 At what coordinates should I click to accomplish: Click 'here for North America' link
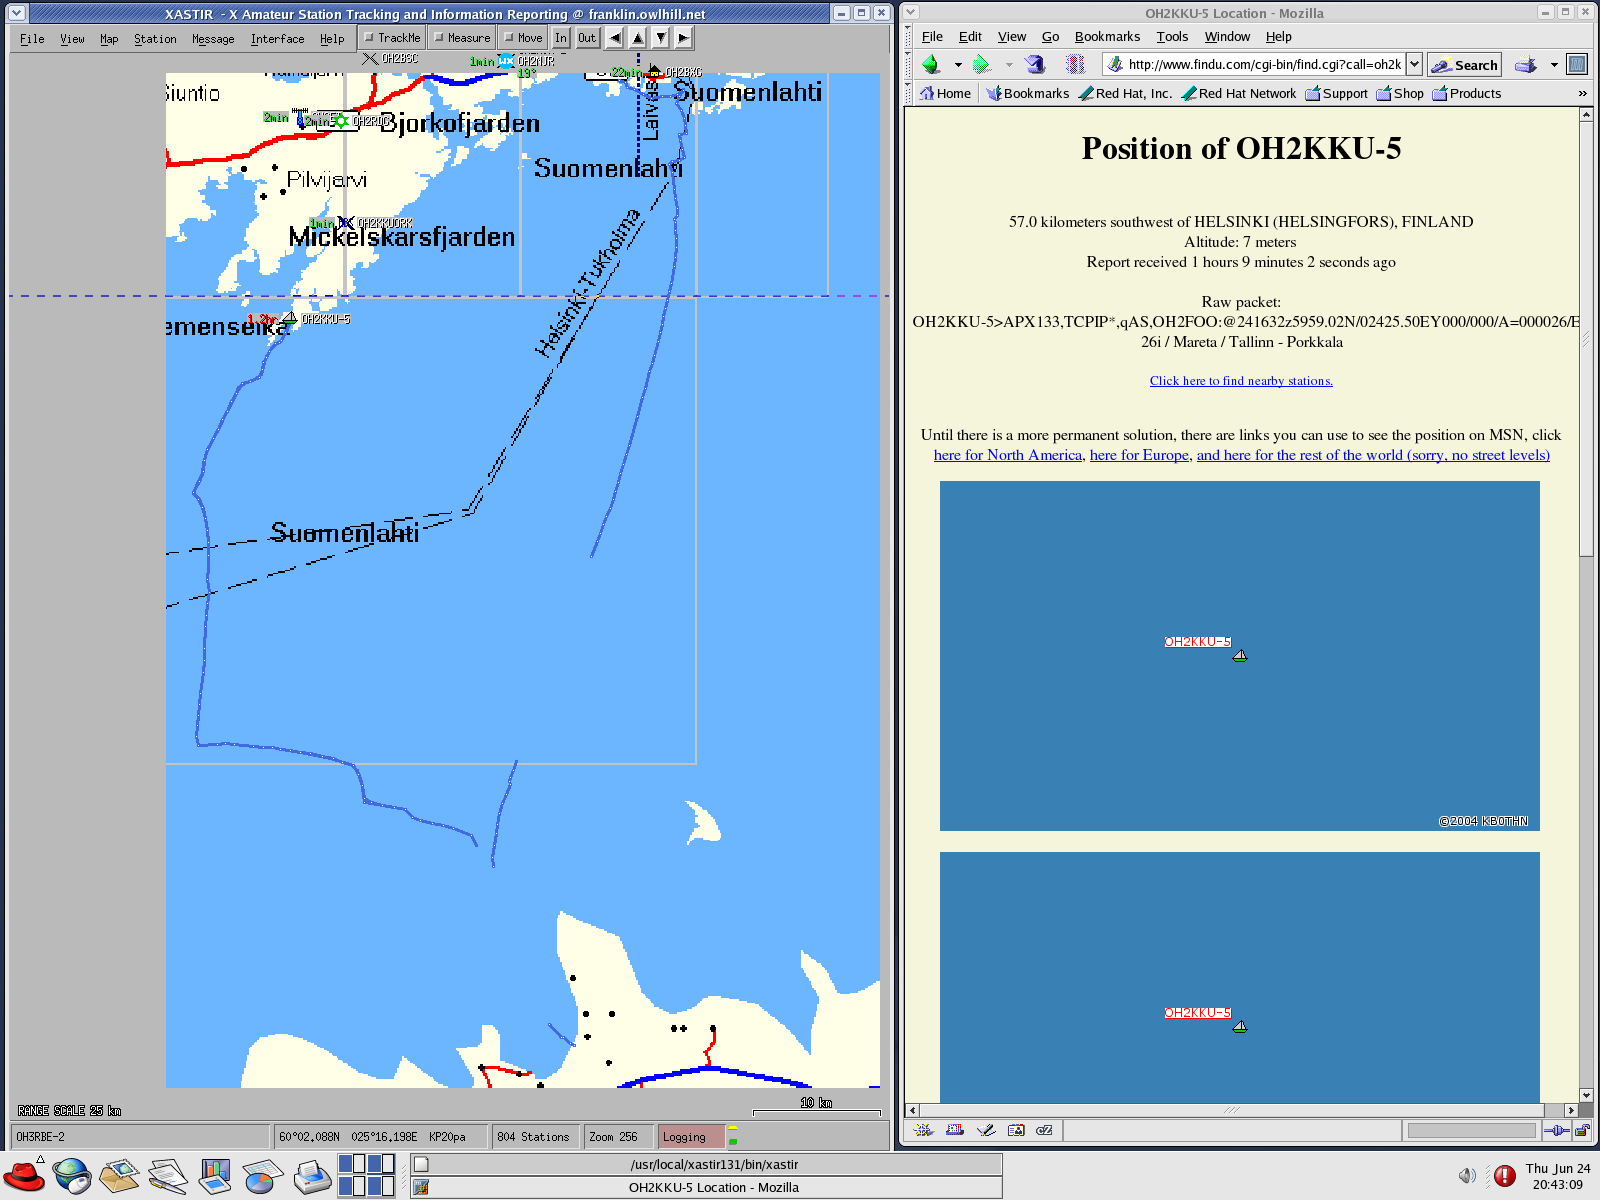1008,455
